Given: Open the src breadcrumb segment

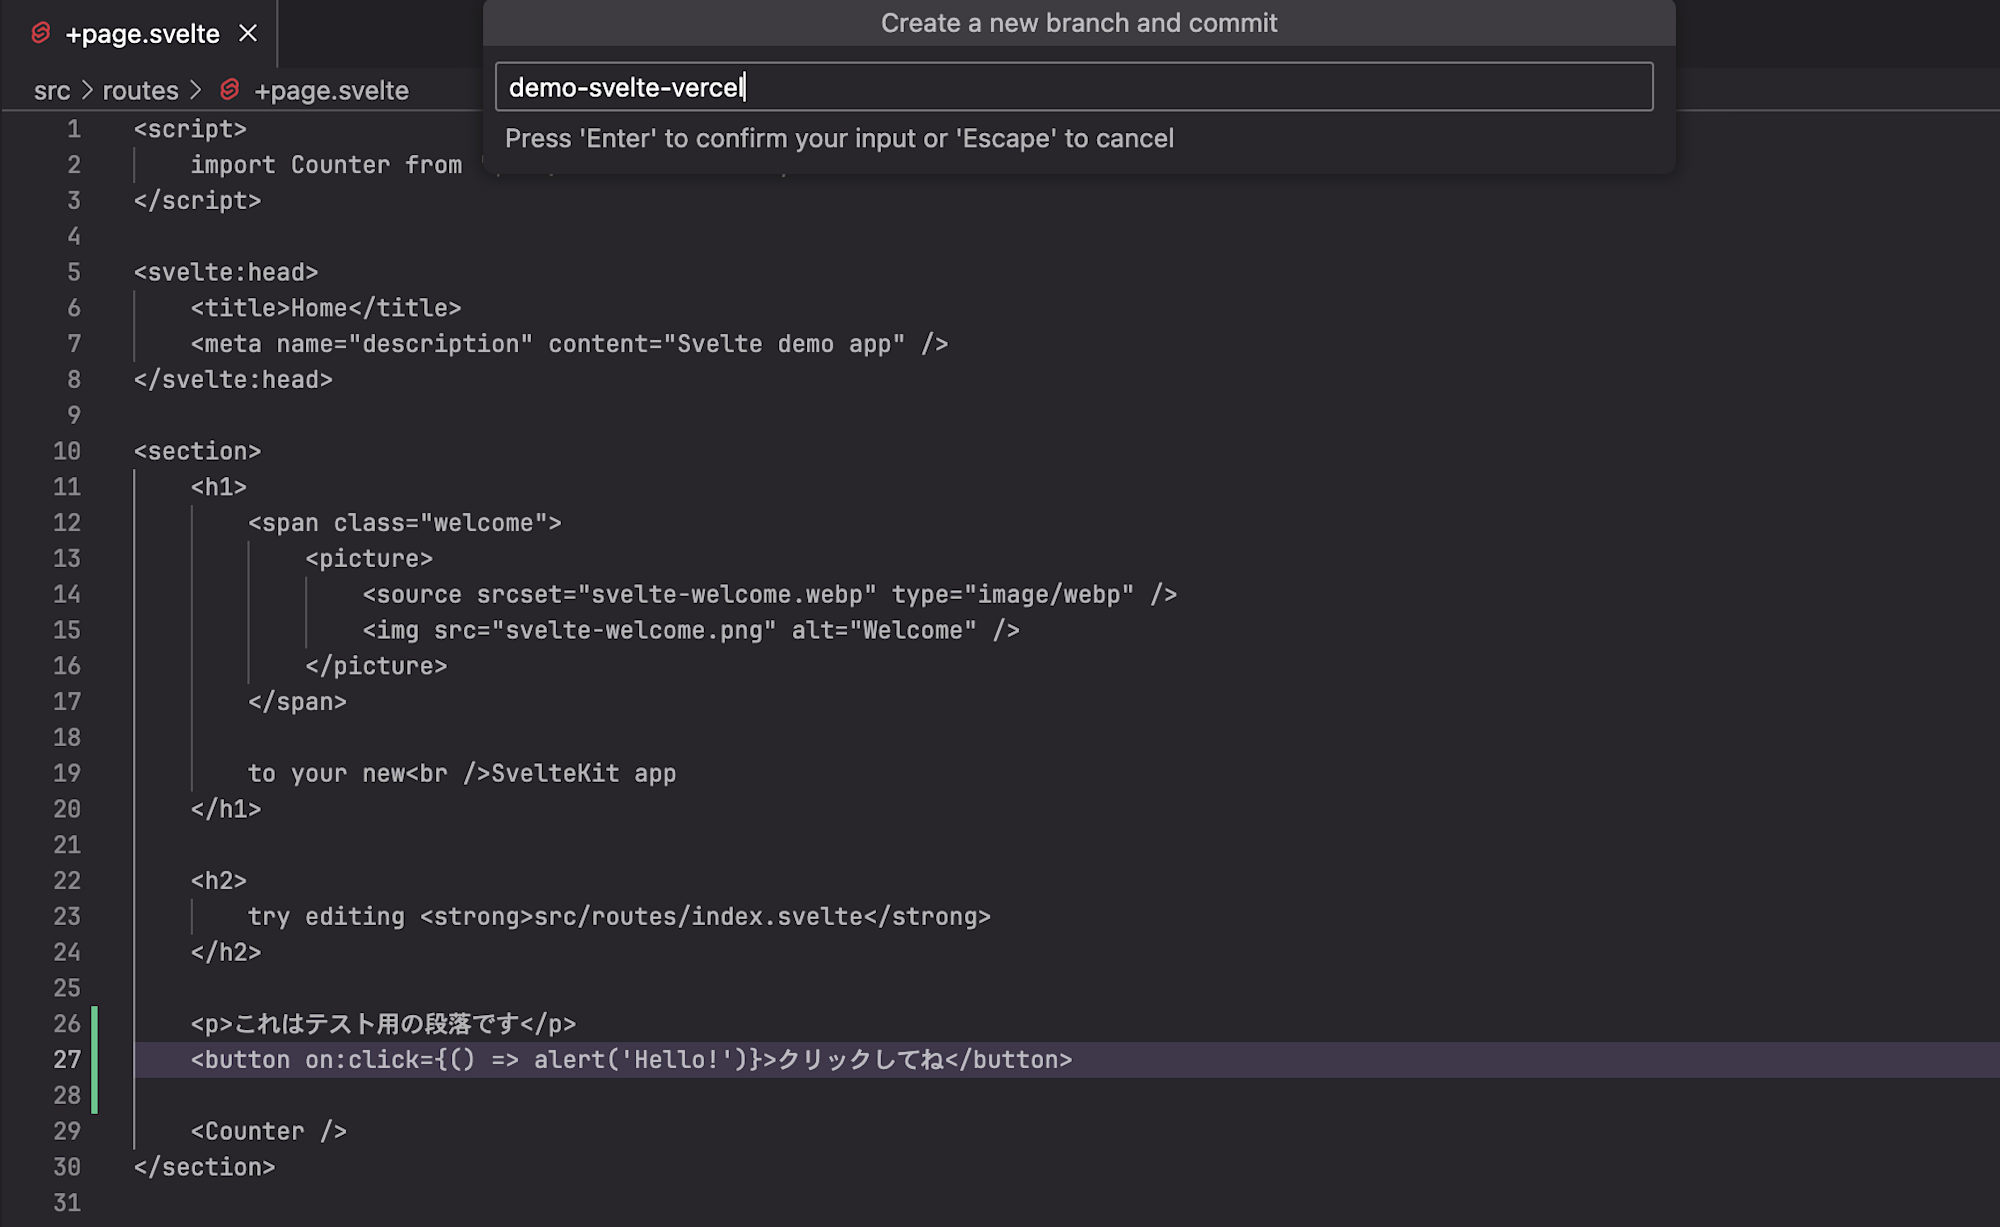Looking at the screenshot, I should tap(52, 91).
